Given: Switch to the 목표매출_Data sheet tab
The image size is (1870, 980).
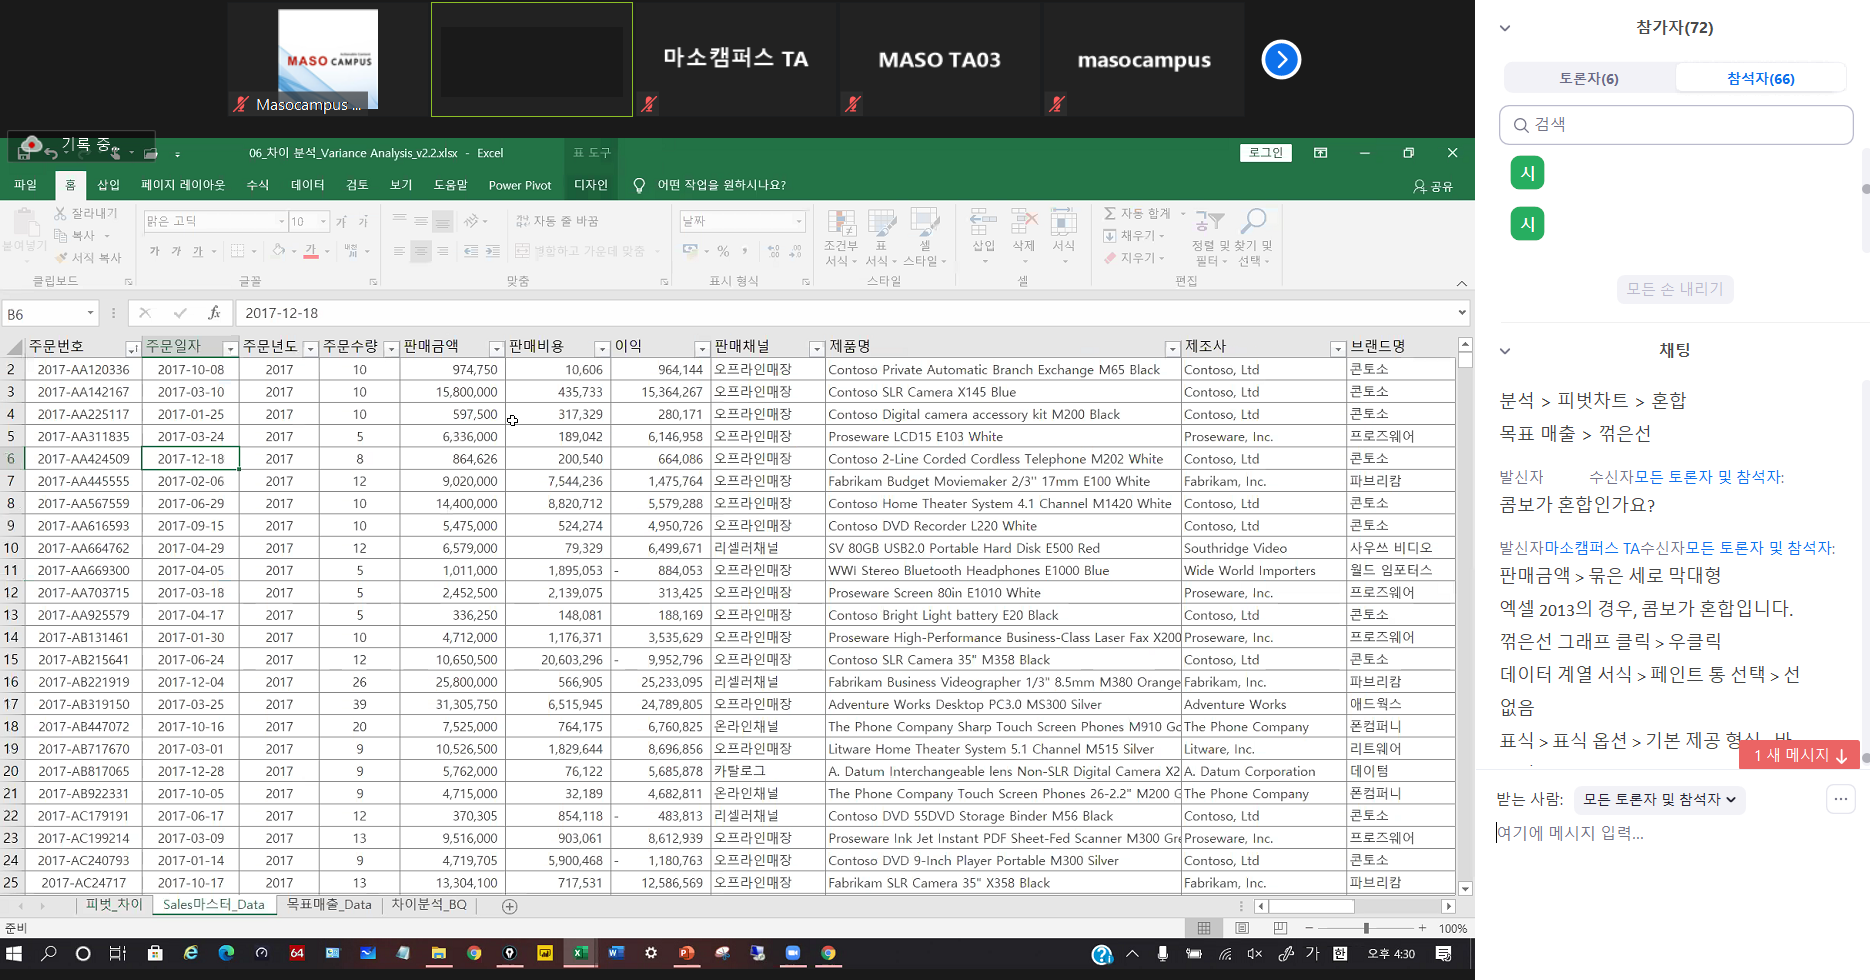Looking at the screenshot, I should [328, 905].
